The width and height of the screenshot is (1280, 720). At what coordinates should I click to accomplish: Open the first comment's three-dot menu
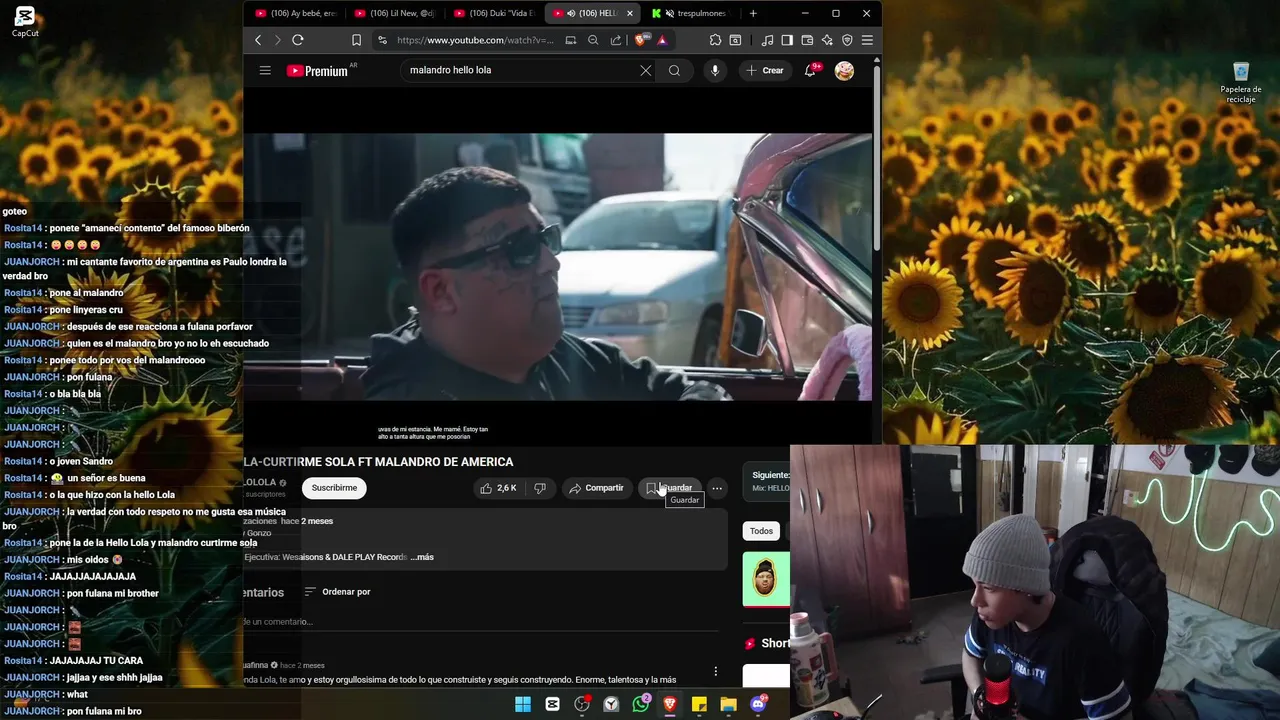[715, 671]
